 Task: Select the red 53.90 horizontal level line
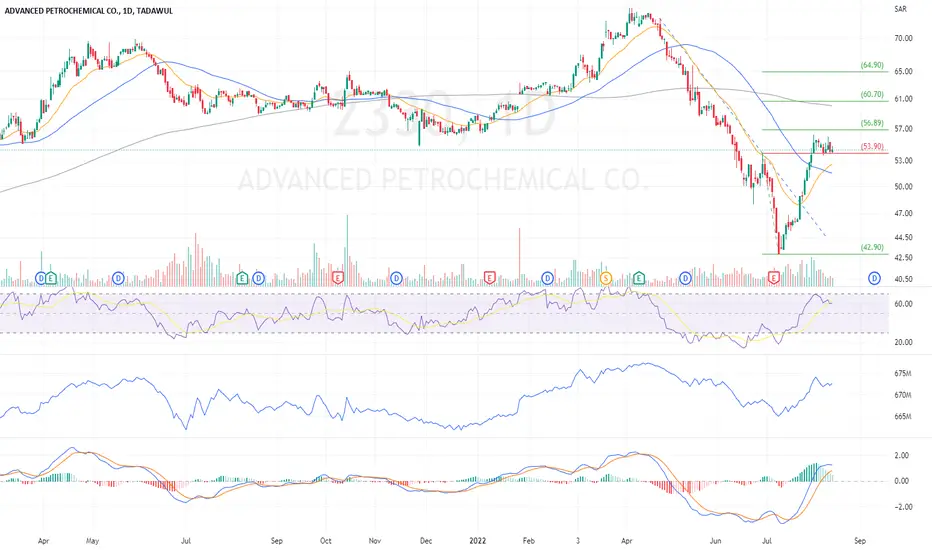[x=825, y=153]
